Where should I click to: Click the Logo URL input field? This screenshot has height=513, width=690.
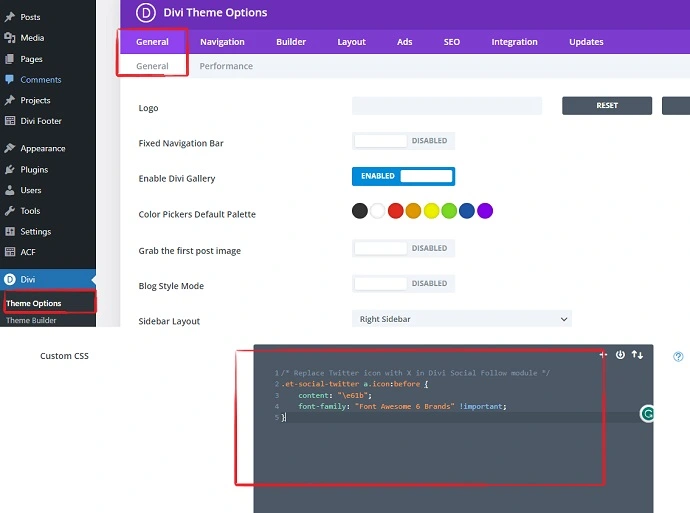(x=447, y=106)
